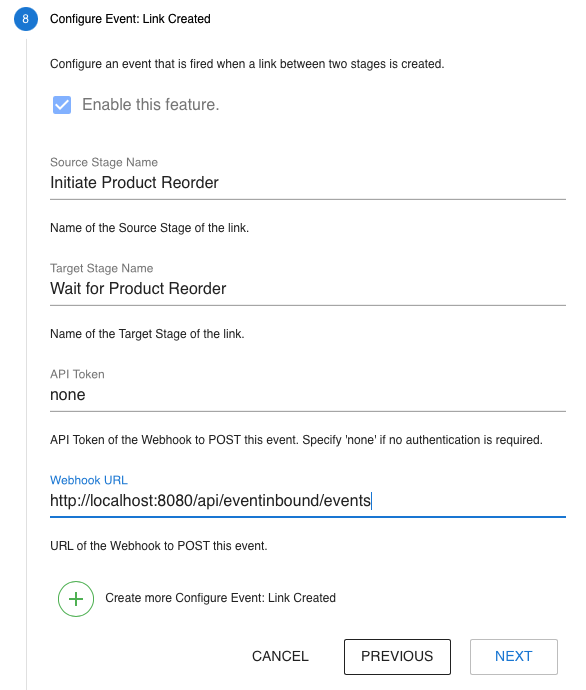Click the Source Stage Name label
586x690 pixels.
click(104, 162)
